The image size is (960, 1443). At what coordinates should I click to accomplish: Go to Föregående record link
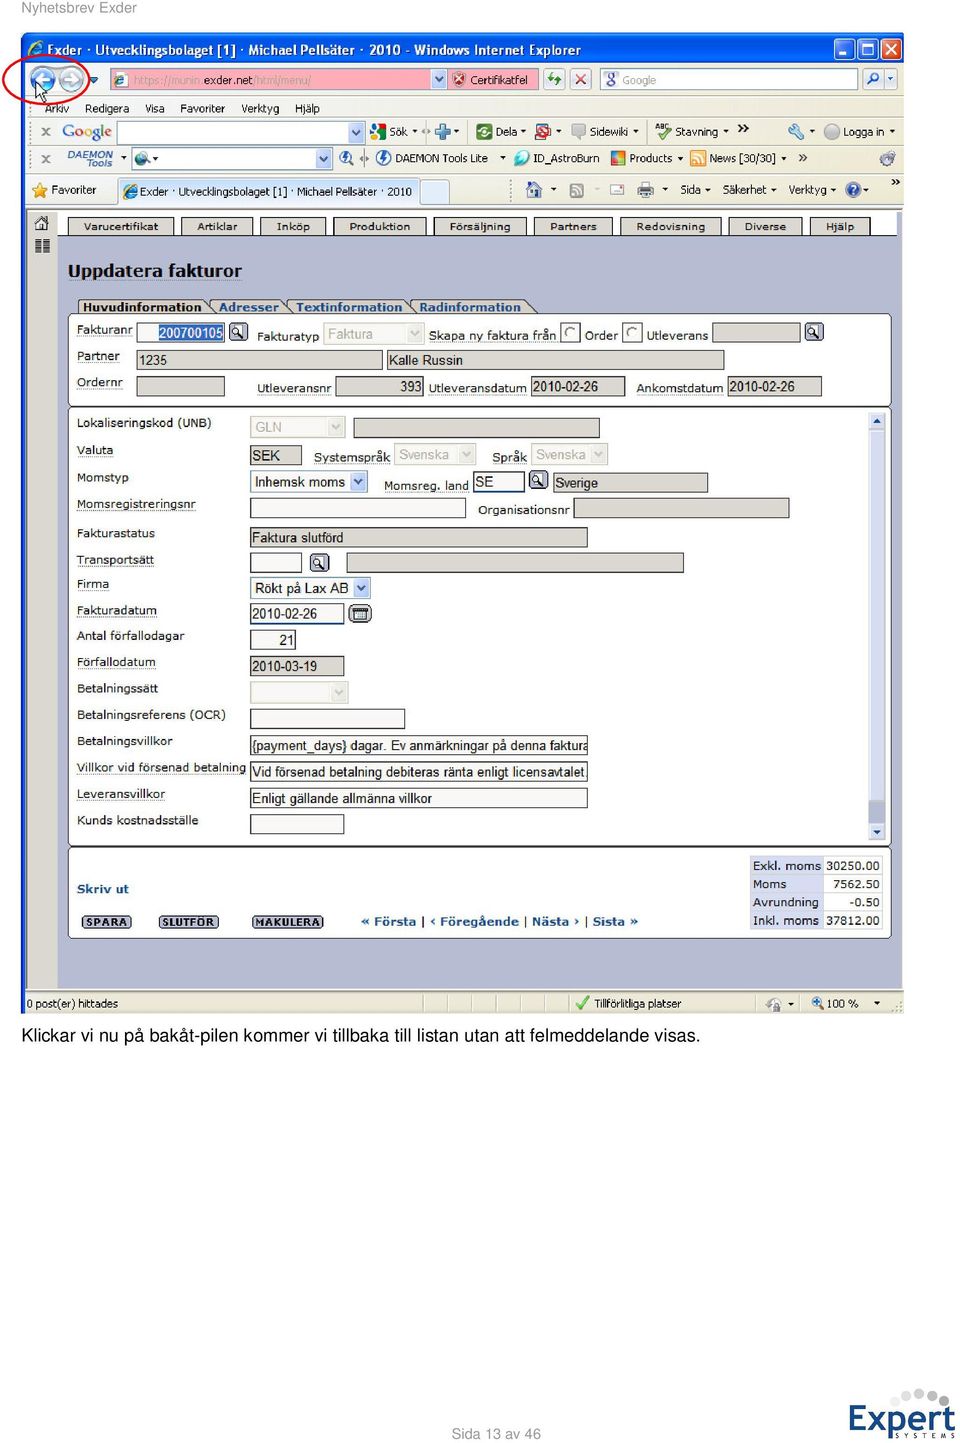[474, 922]
